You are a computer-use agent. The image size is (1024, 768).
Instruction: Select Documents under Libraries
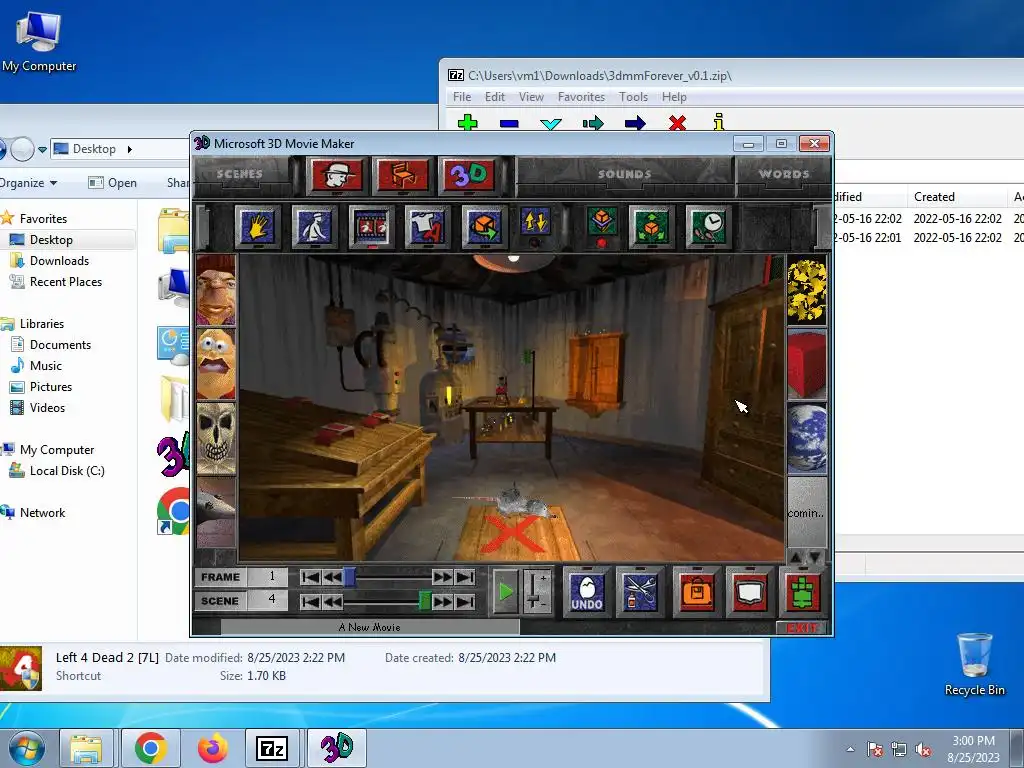pyautogui.click(x=60, y=344)
